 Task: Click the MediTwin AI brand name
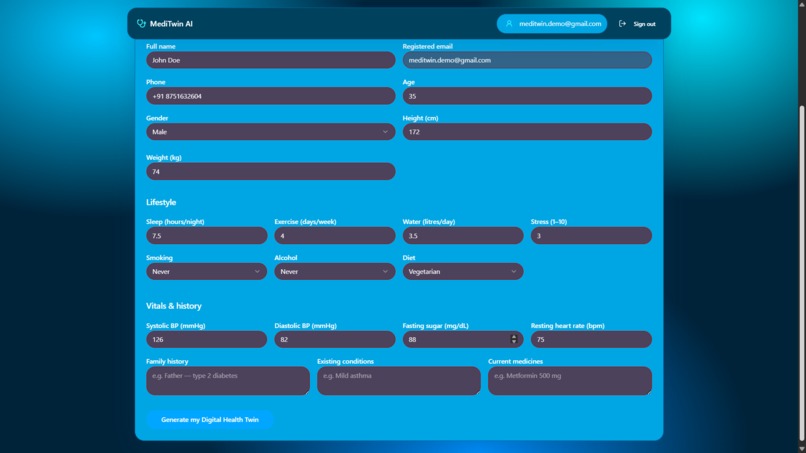tap(171, 24)
